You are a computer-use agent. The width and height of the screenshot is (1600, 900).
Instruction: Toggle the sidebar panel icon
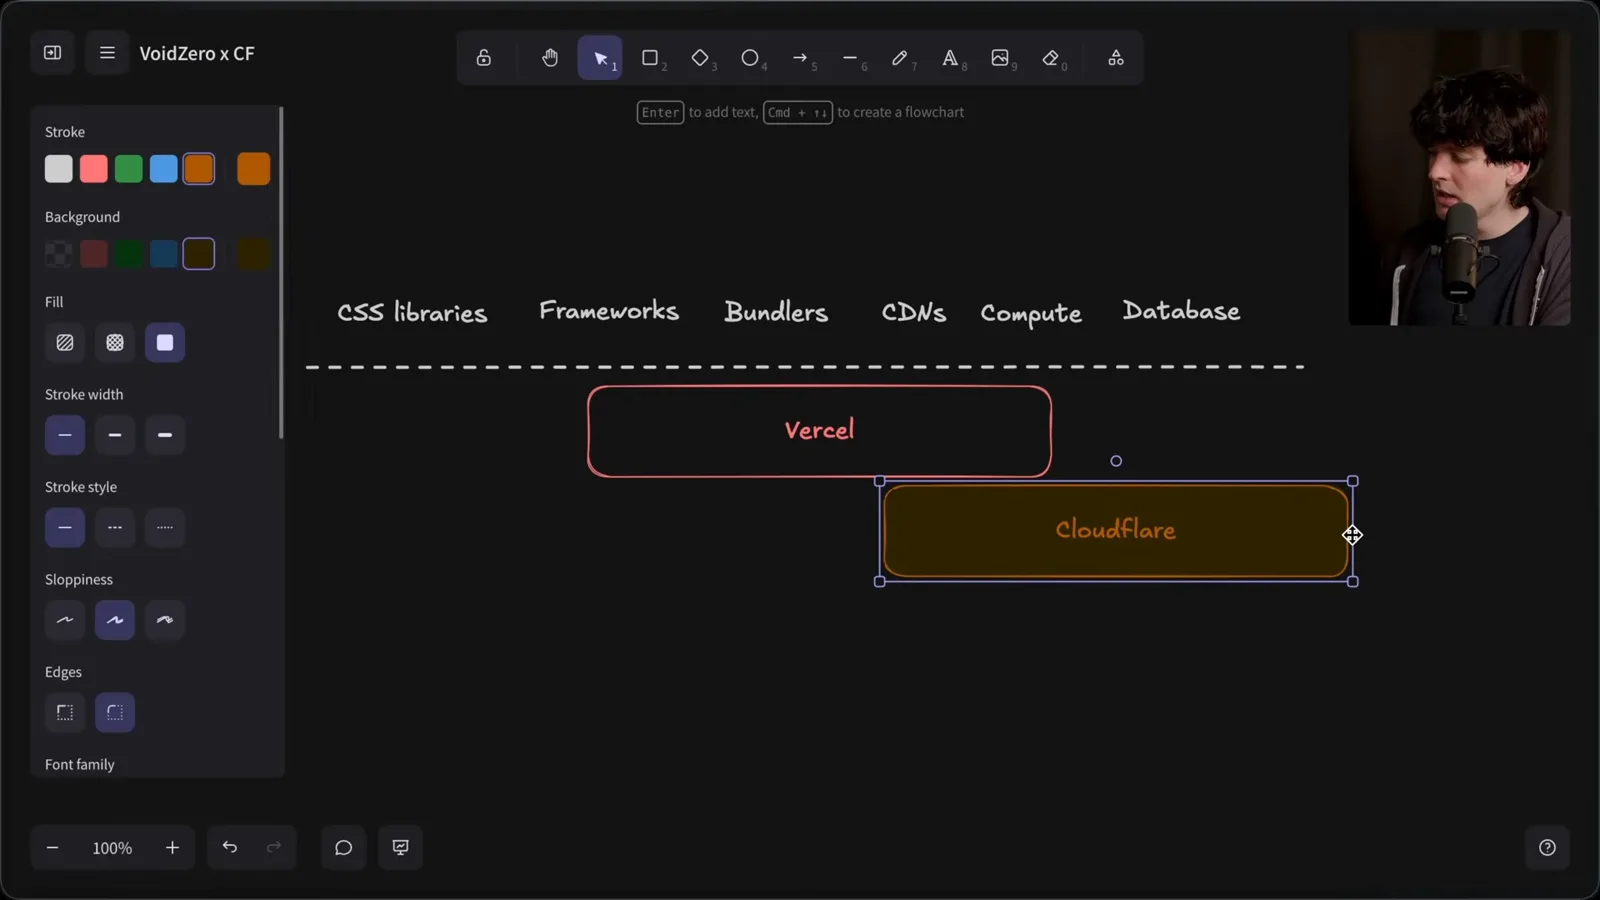pyautogui.click(x=53, y=53)
